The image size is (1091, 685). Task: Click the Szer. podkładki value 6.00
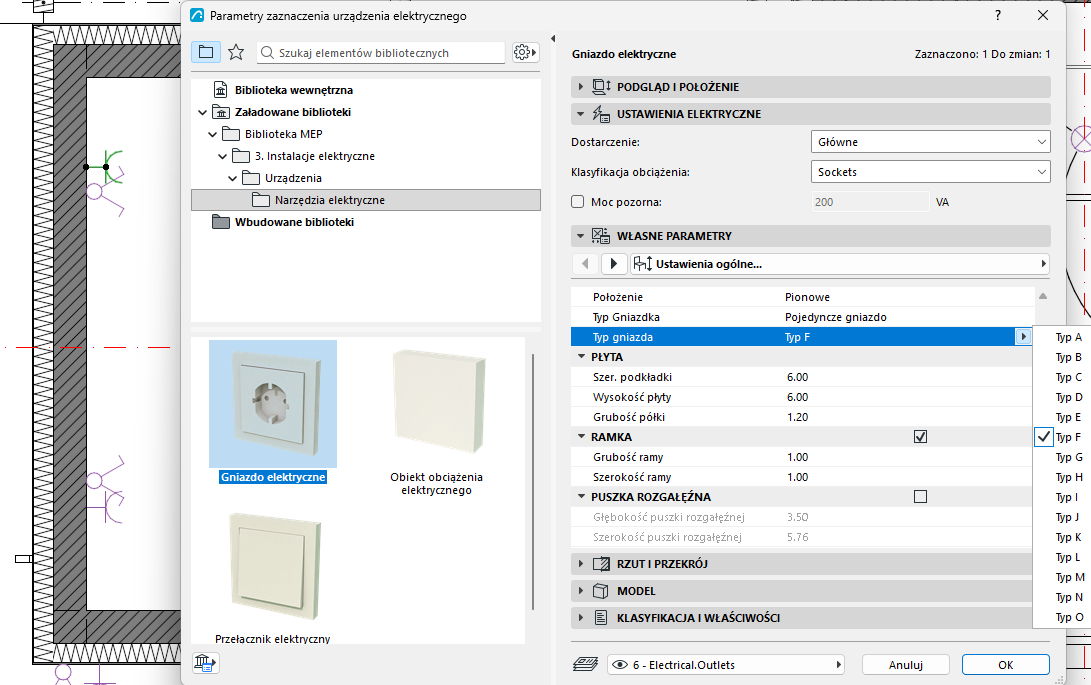797,377
